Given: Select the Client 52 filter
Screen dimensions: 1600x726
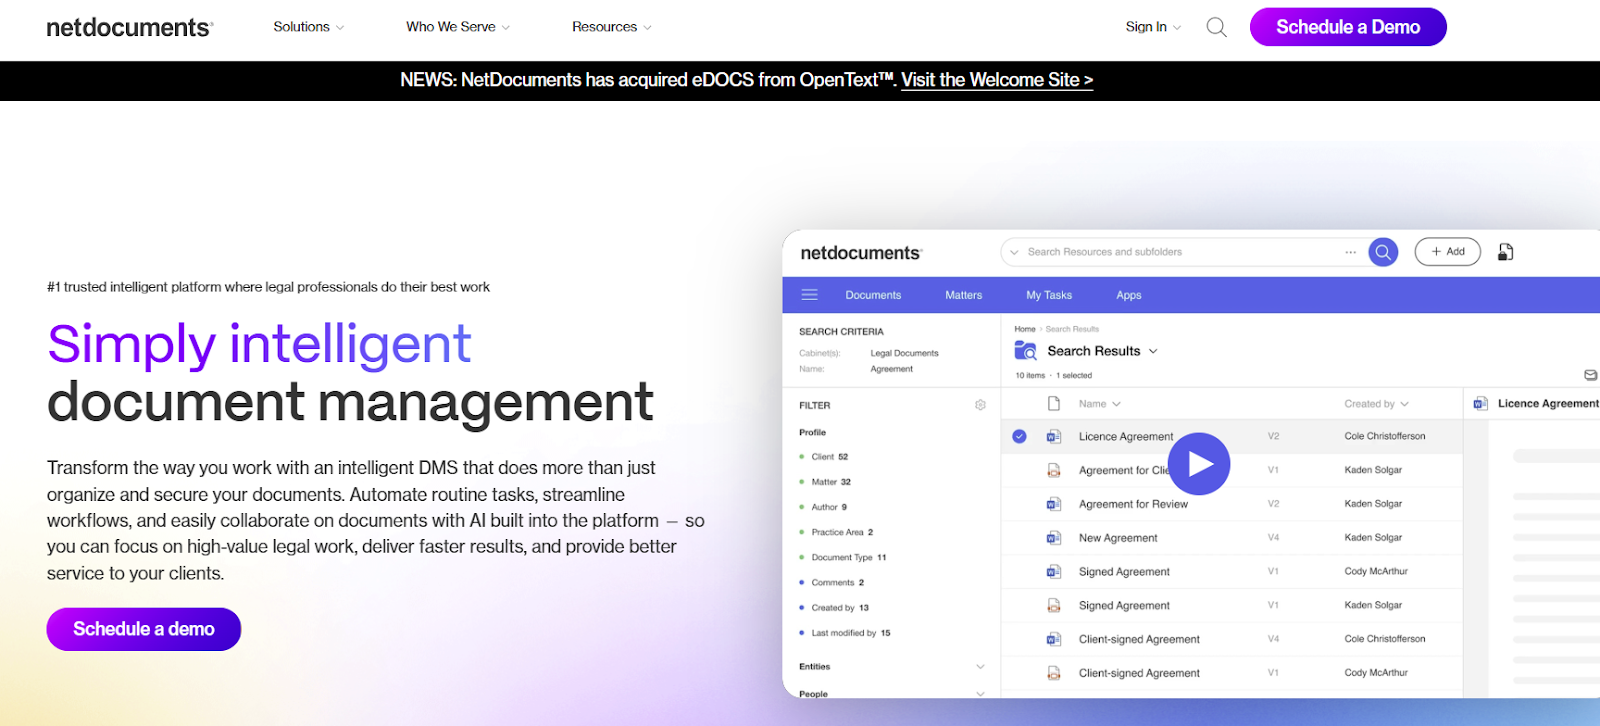Looking at the screenshot, I should 824,457.
